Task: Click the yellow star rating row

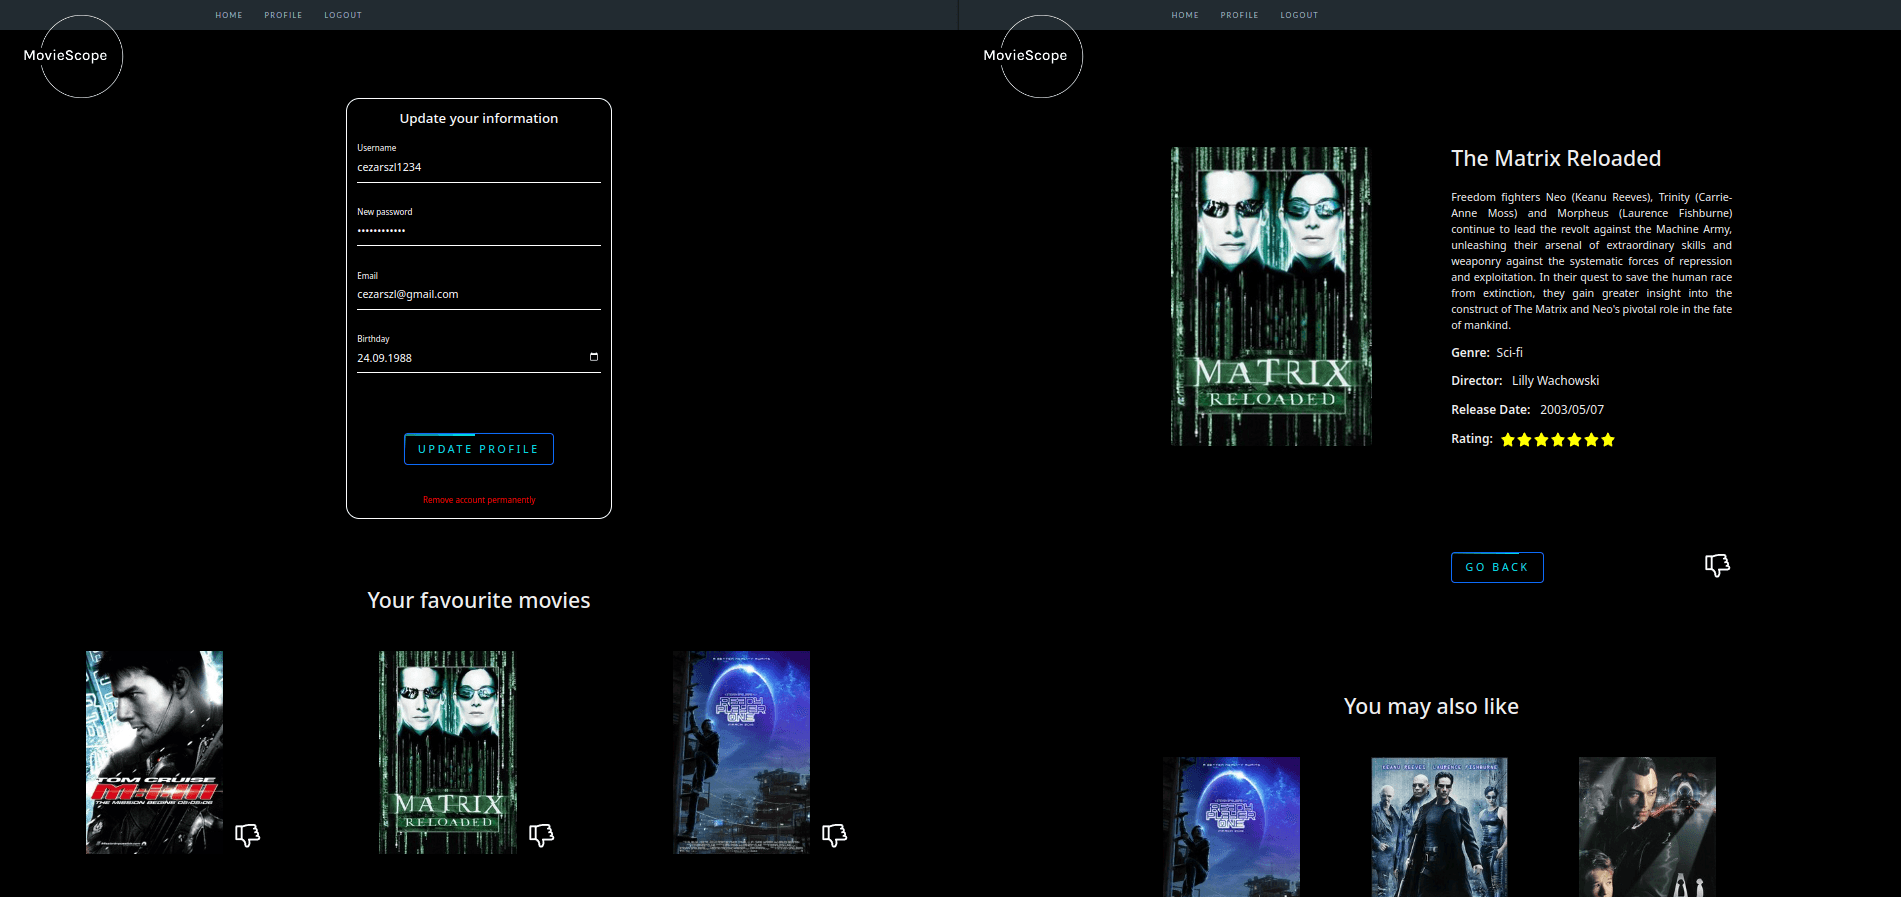Action: (x=1558, y=440)
